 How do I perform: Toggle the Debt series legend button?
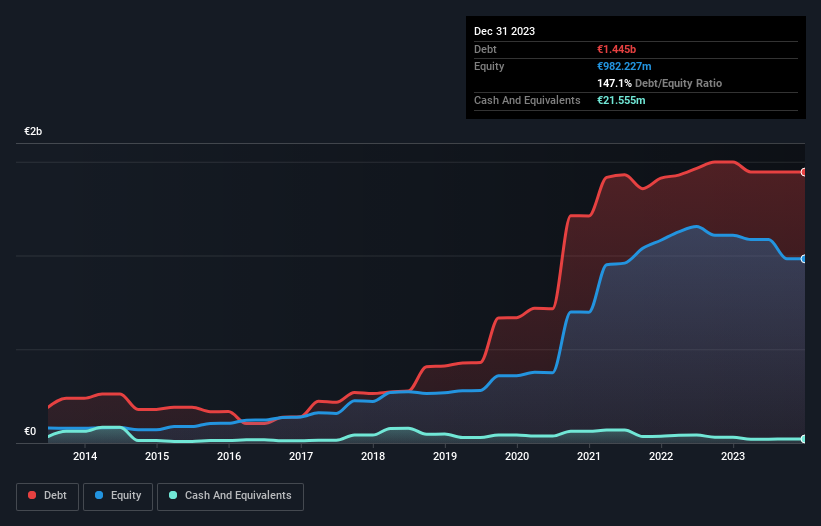tap(48, 496)
